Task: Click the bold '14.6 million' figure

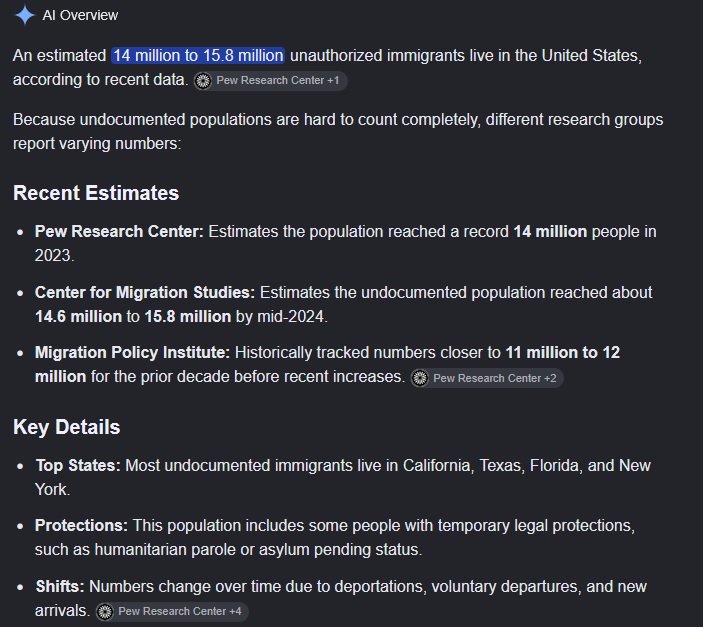Action: (78, 317)
